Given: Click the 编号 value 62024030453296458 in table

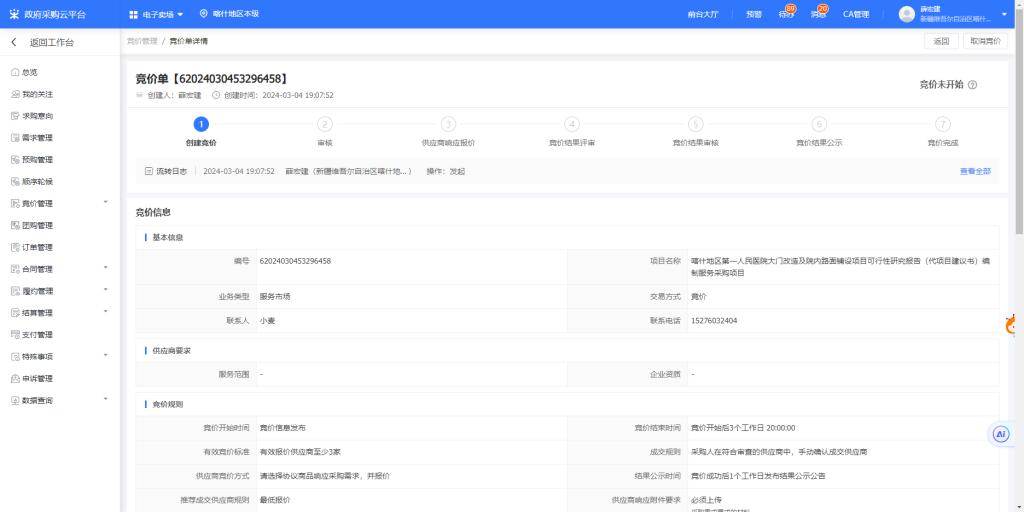Looking at the screenshot, I should (295, 261).
